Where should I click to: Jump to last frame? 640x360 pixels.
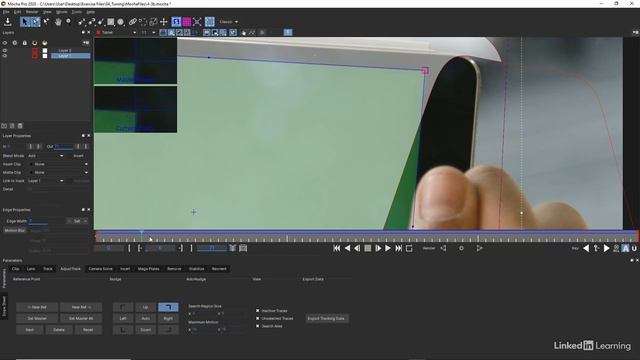(399, 248)
